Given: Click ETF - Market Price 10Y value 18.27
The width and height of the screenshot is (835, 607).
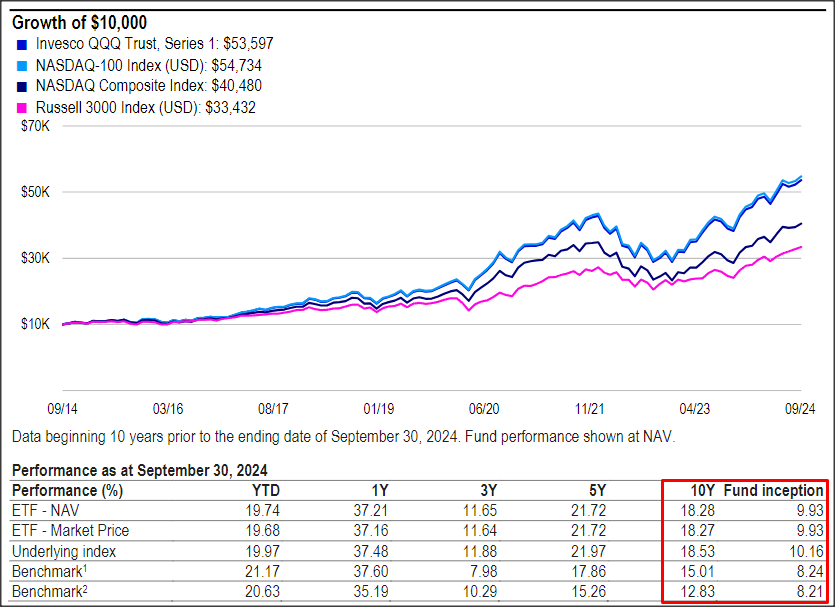Looking at the screenshot, I should (698, 531).
